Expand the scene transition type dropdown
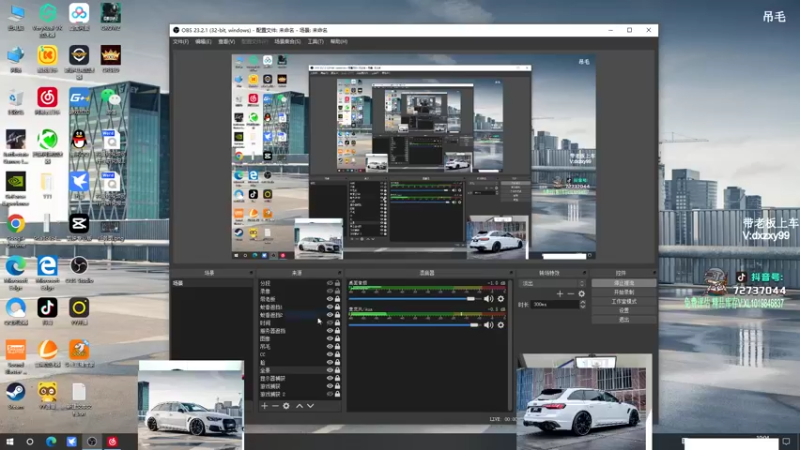 [x=548, y=283]
